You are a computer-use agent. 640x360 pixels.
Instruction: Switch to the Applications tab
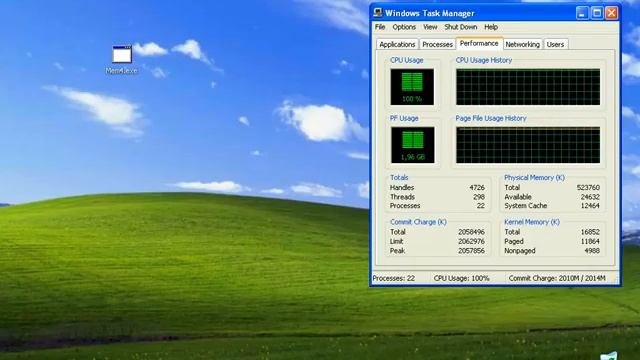coord(397,44)
